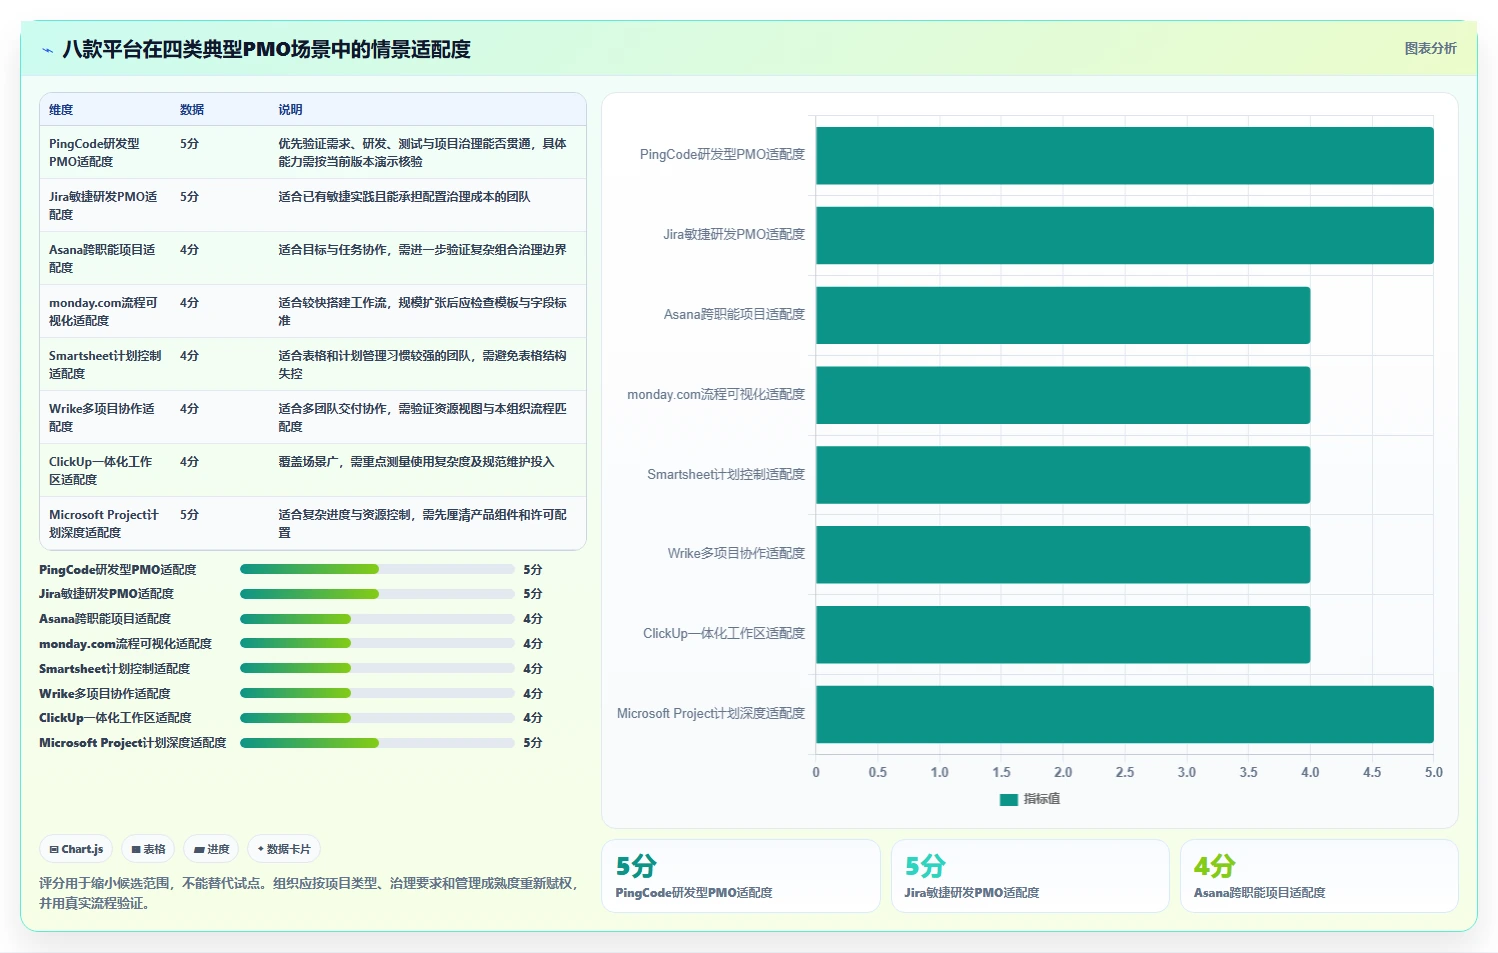Click the Wrike多项目协作适配度 chart axis label
Screen dimensions: 1498x953
click(736, 553)
